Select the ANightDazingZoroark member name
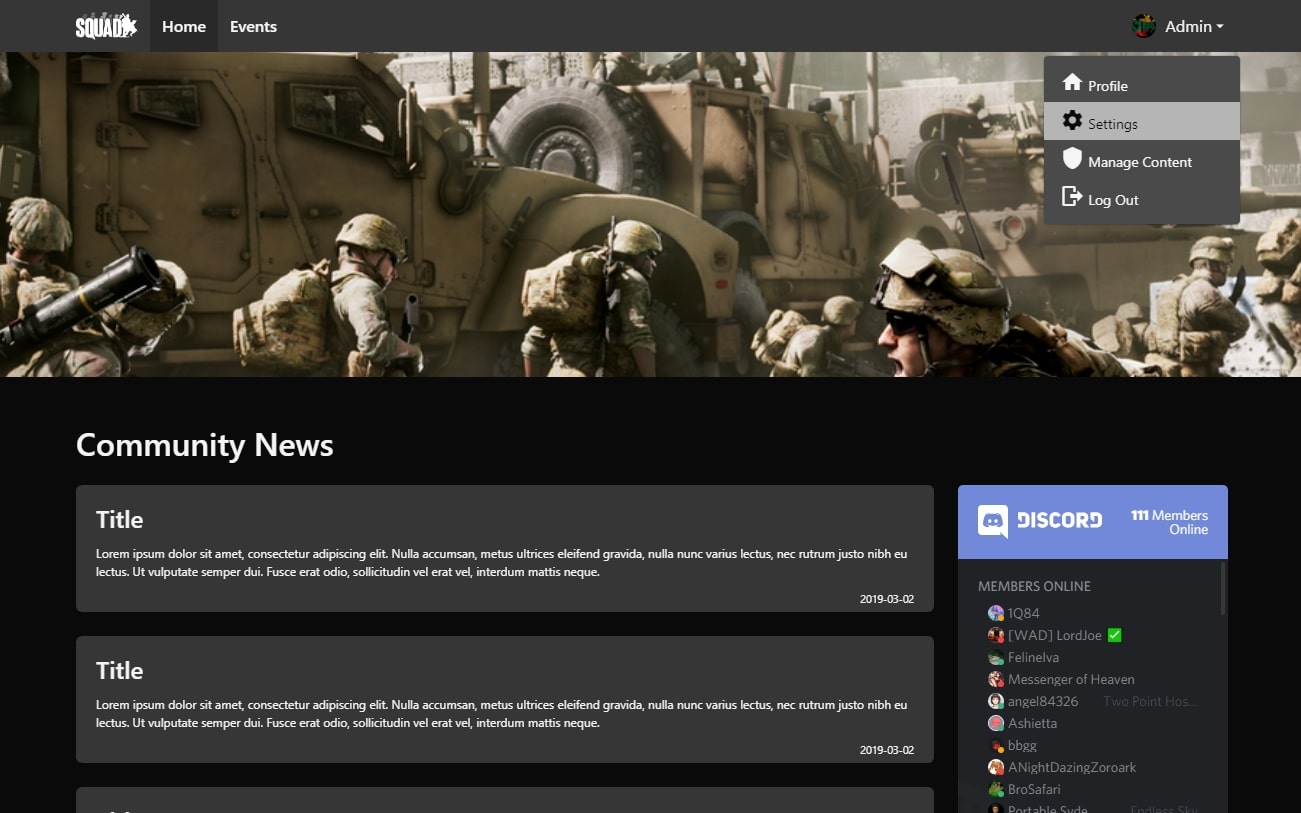Viewport: 1301px width, 813px height. [x=1072, y=767]
